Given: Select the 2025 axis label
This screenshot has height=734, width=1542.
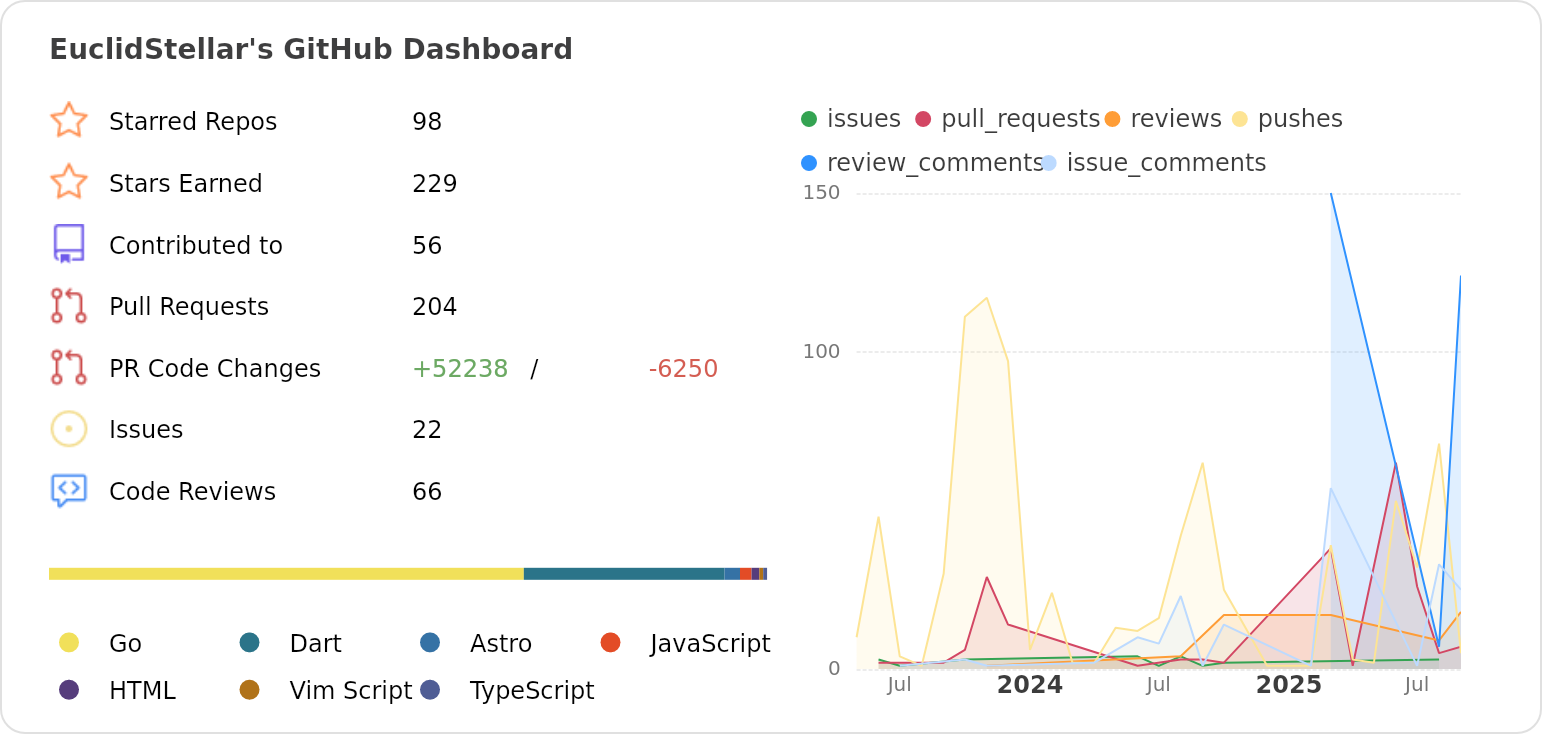Looking at the screenshot, I should pos(1288,685).
